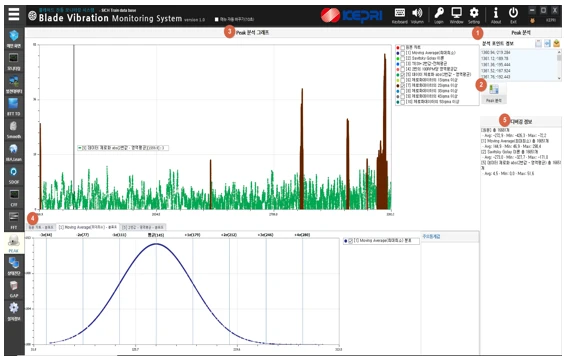568x363 pixels.
Task: Click the Volumn speaker icon
Action: [x=417, y=16]
